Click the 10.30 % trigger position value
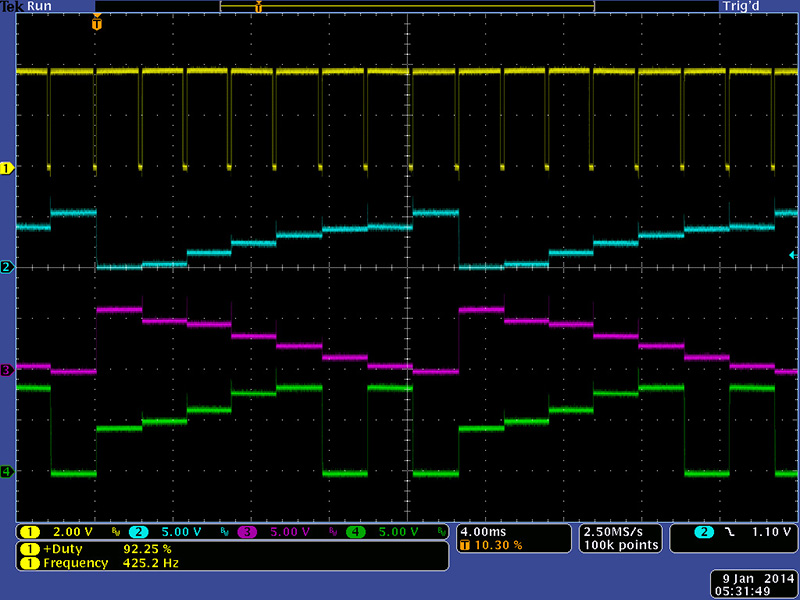Screen dimensions: 800x600 coord(498,545)
